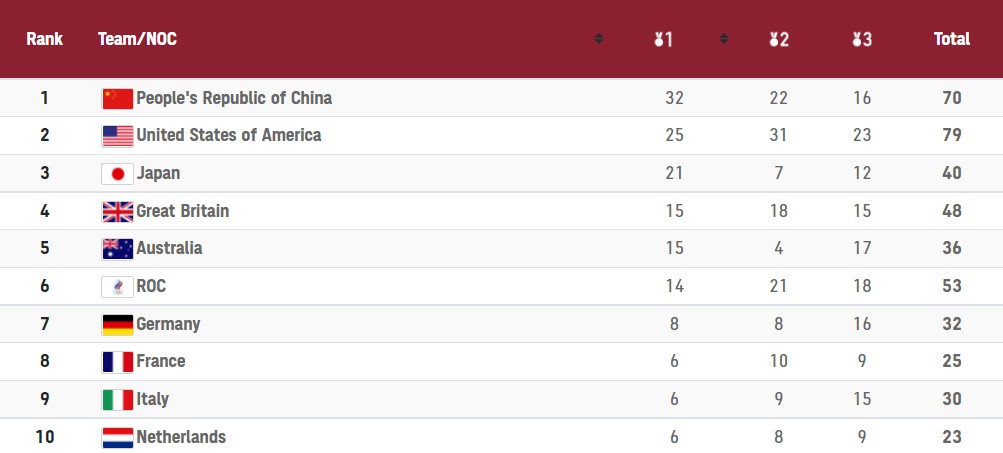Click the ROC team emblem icon
The image size is (1003, 453).
pyautogui.click(x=118, y=287)
